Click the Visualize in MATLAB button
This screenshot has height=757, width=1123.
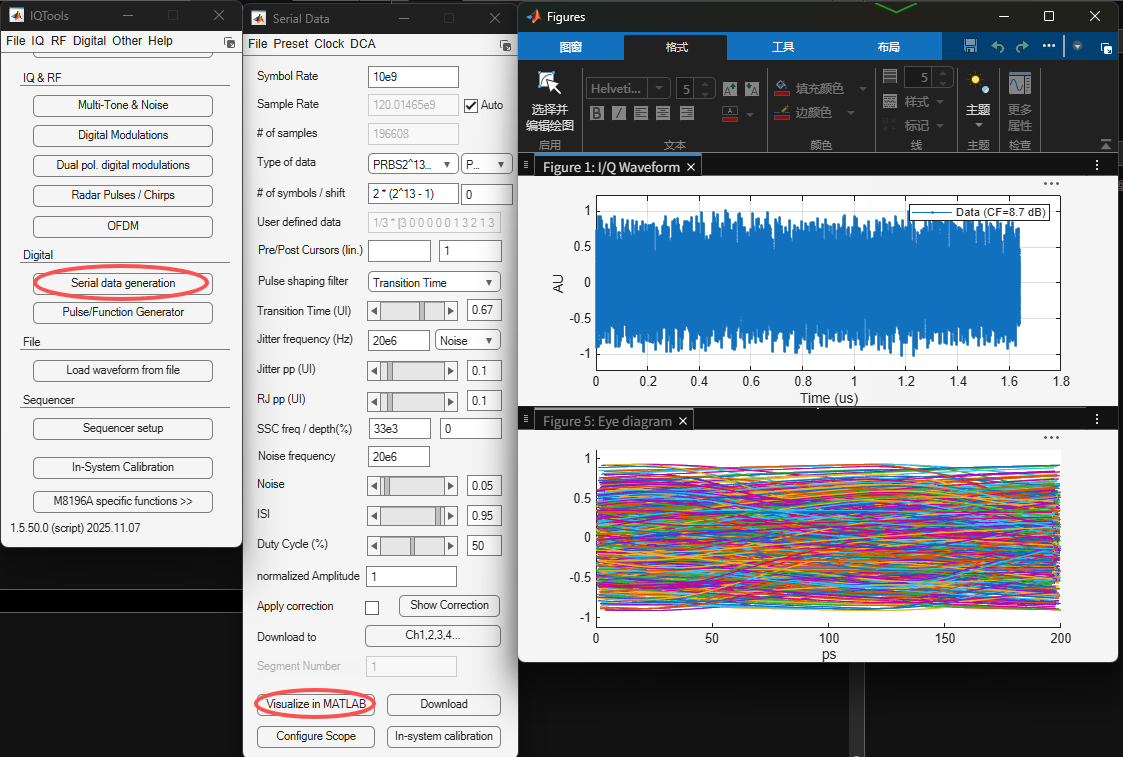[x=316, y=704]
